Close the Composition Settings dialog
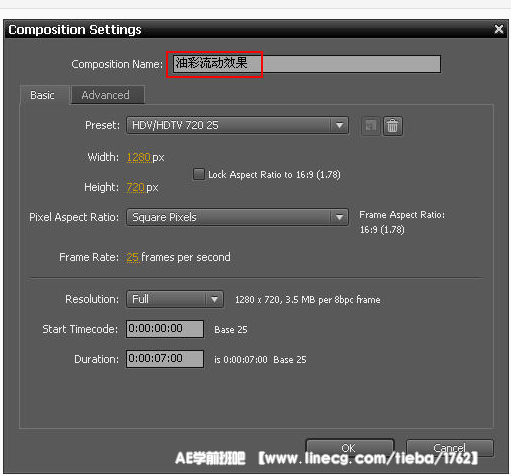 coord(499,29)
